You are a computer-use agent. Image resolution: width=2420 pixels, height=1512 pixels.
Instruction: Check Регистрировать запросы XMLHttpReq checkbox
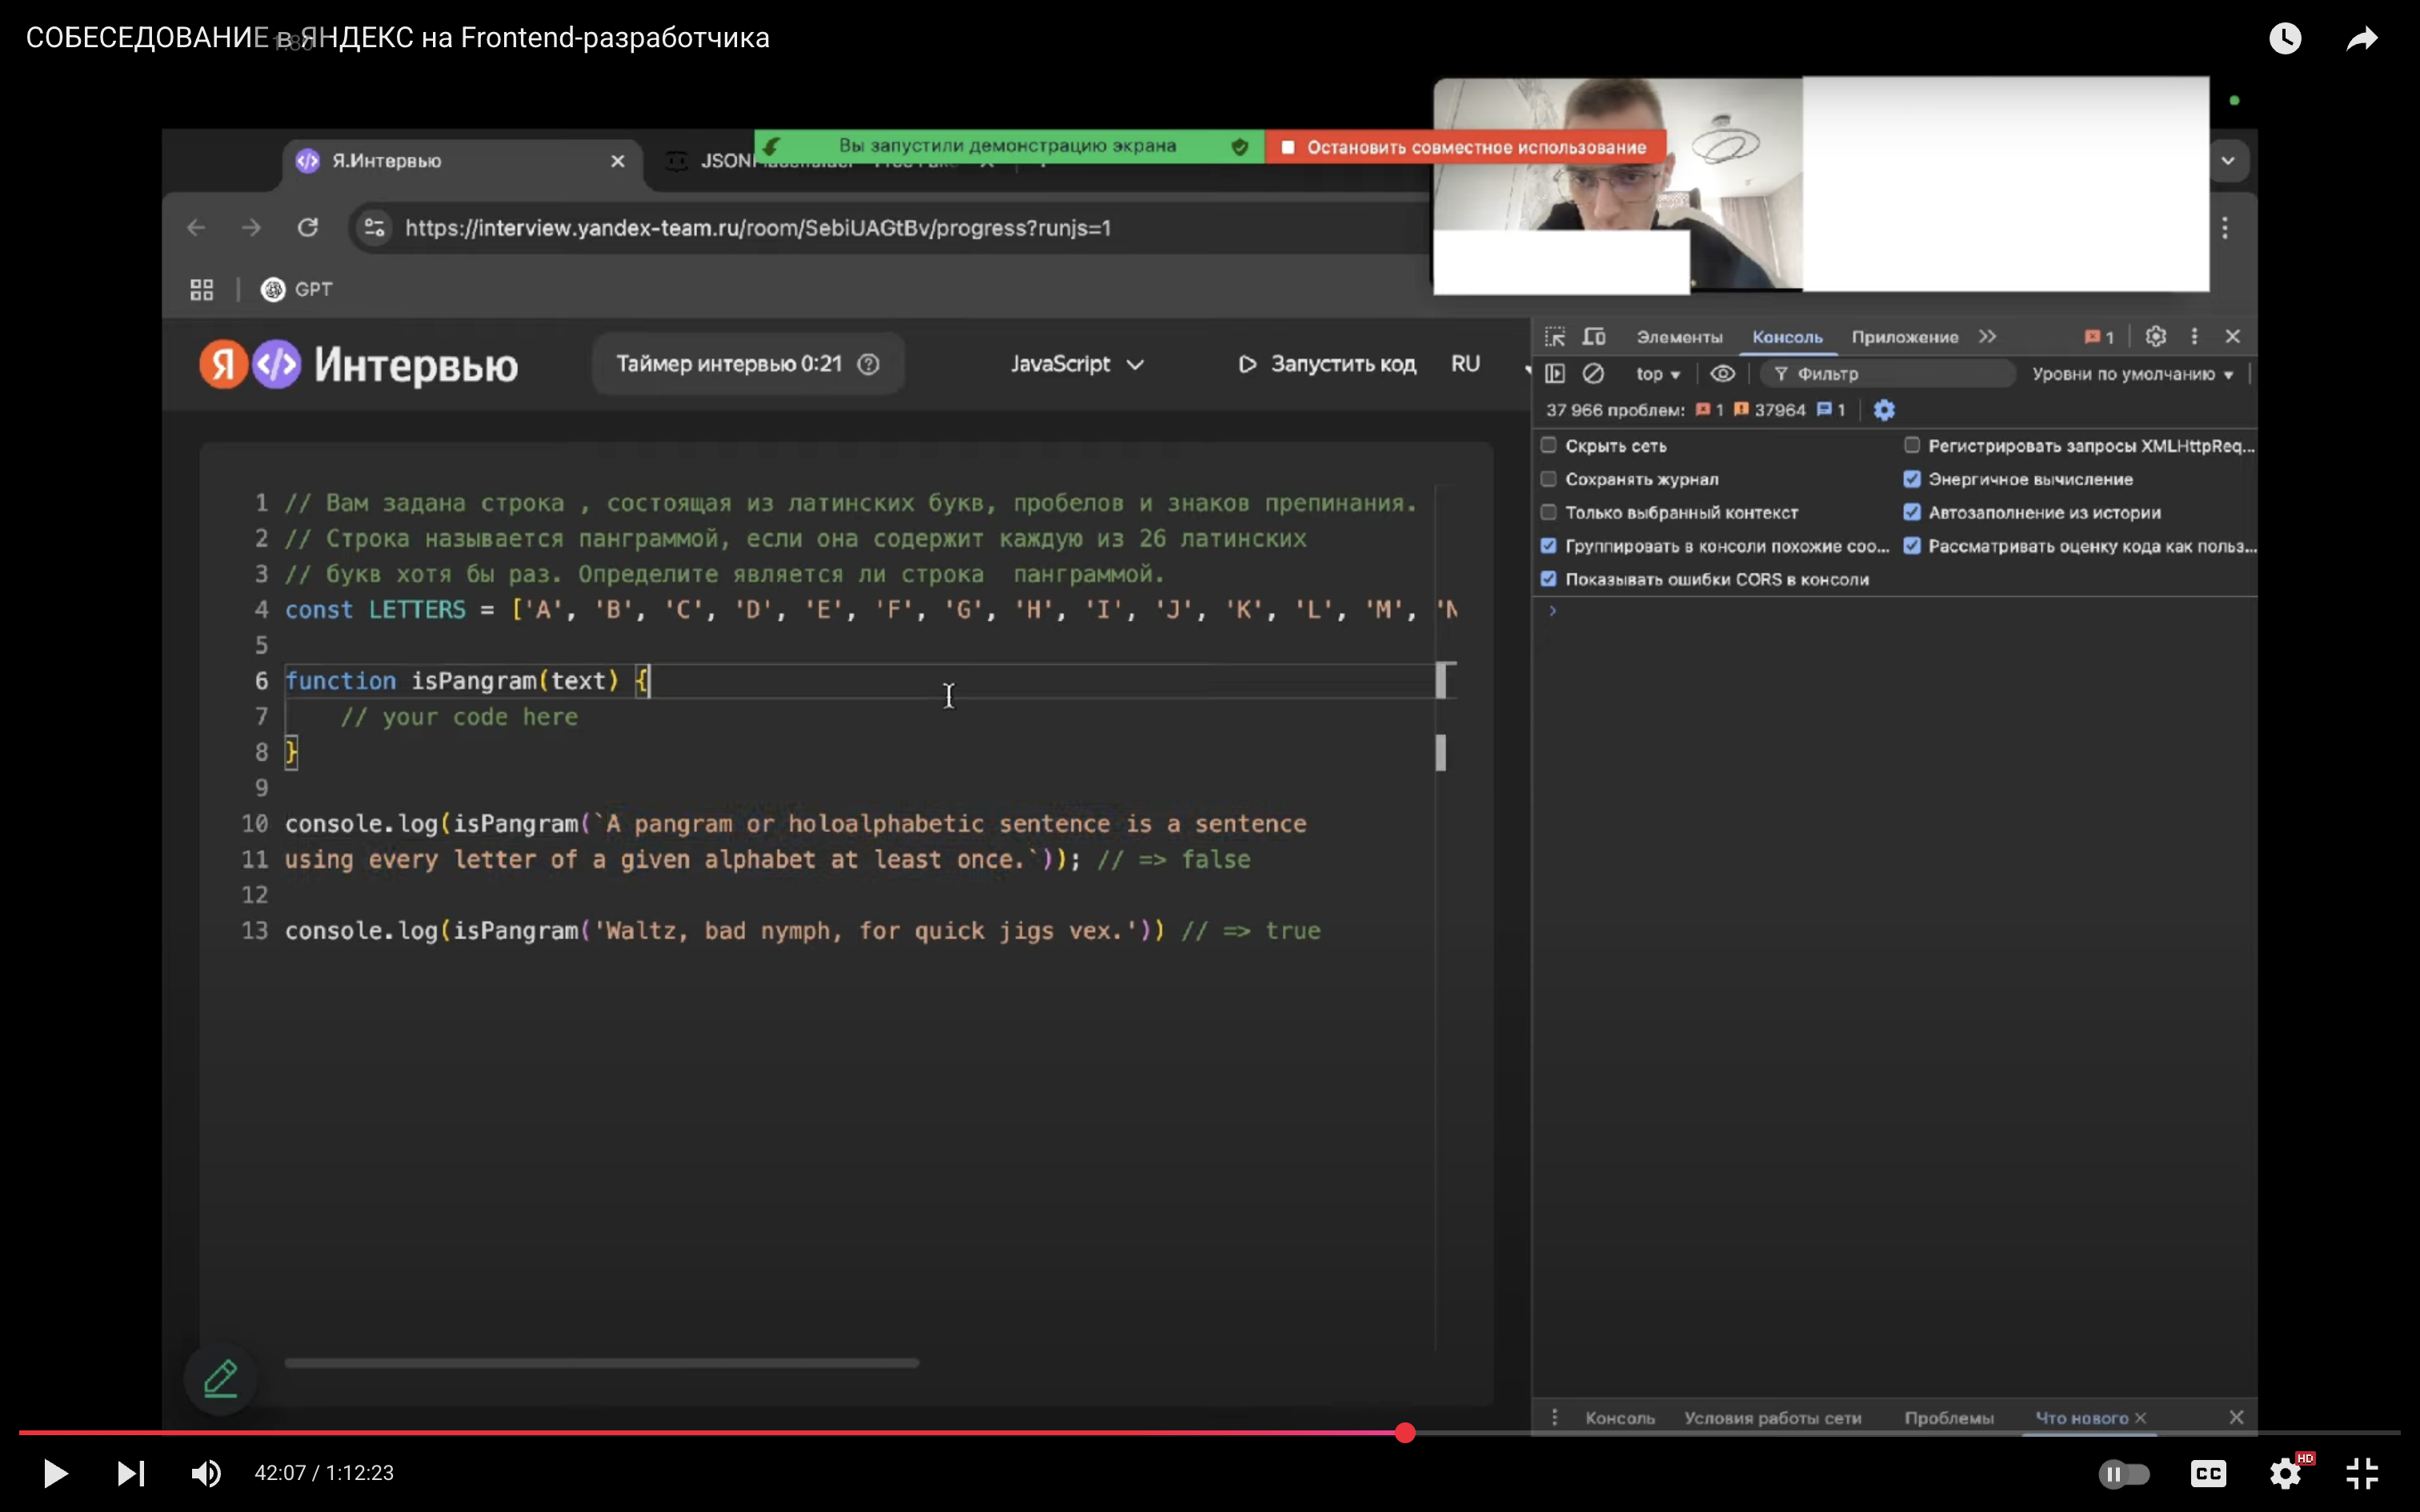click(1912, 445)
